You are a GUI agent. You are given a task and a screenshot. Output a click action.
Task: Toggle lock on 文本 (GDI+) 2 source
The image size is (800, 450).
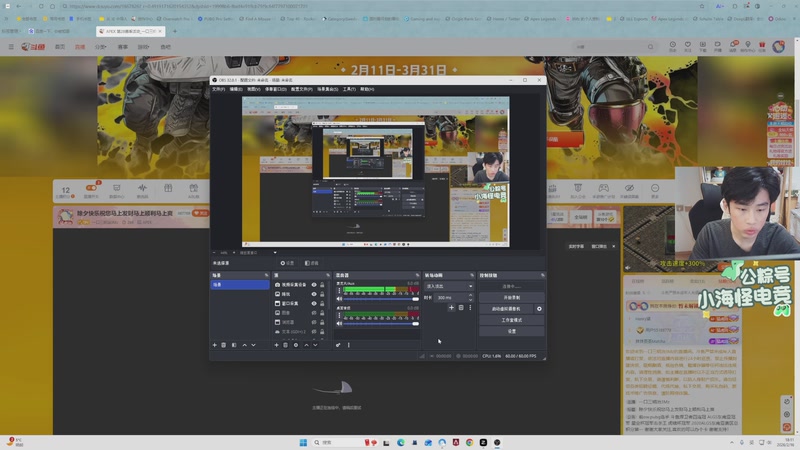[322, 332]
